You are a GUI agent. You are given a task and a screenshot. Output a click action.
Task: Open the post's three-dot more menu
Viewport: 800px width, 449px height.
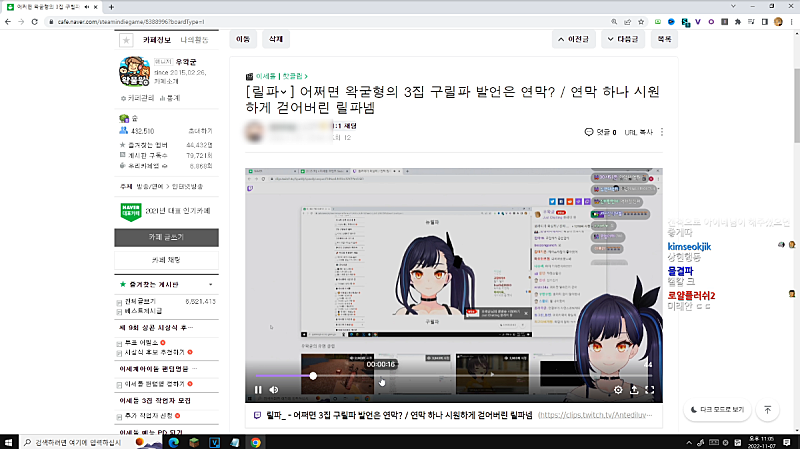point(662,131)
